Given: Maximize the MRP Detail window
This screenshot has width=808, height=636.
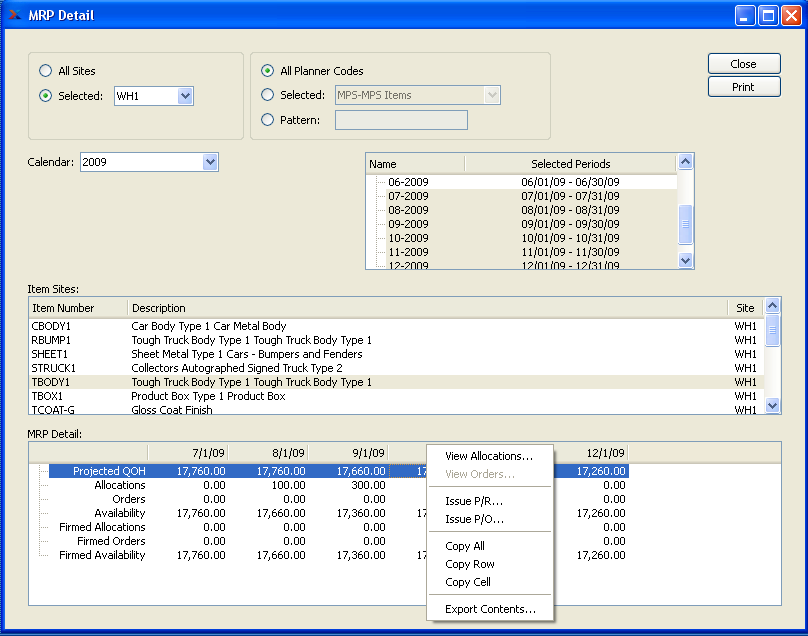Looking at the screenshot, I should point(768,15).
